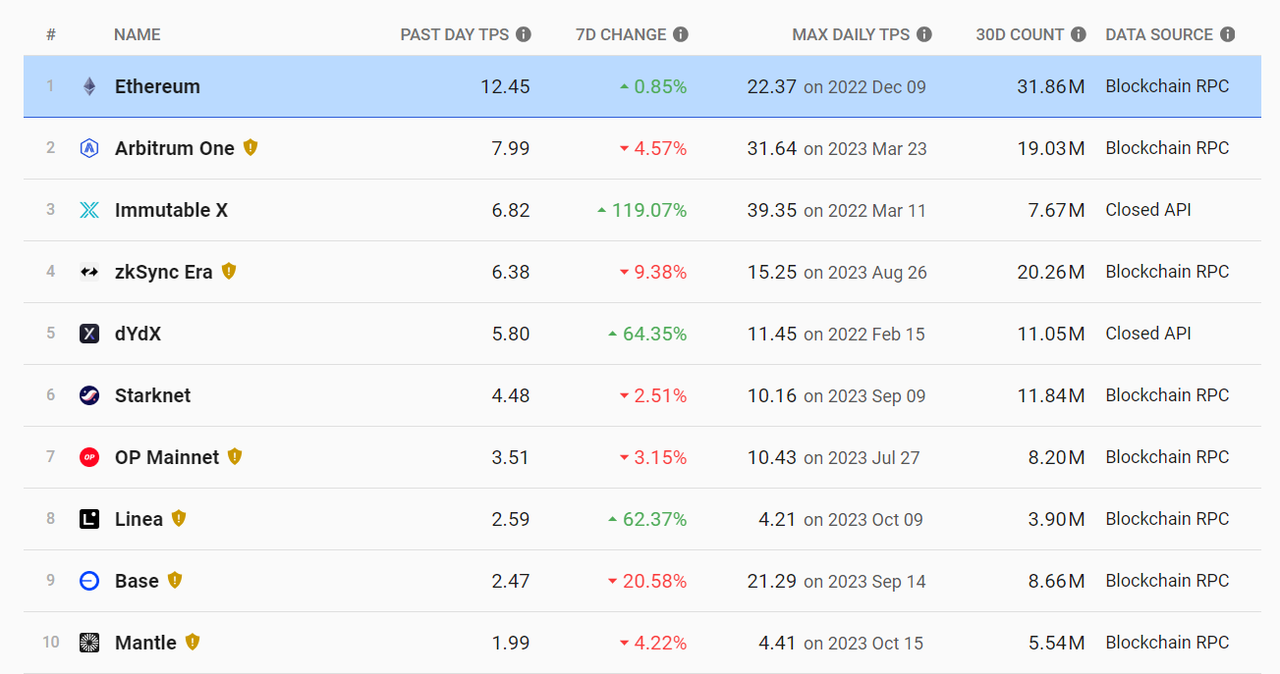
Task: Click warning shield next to Arbitrum One
Action: pos(250,148)
